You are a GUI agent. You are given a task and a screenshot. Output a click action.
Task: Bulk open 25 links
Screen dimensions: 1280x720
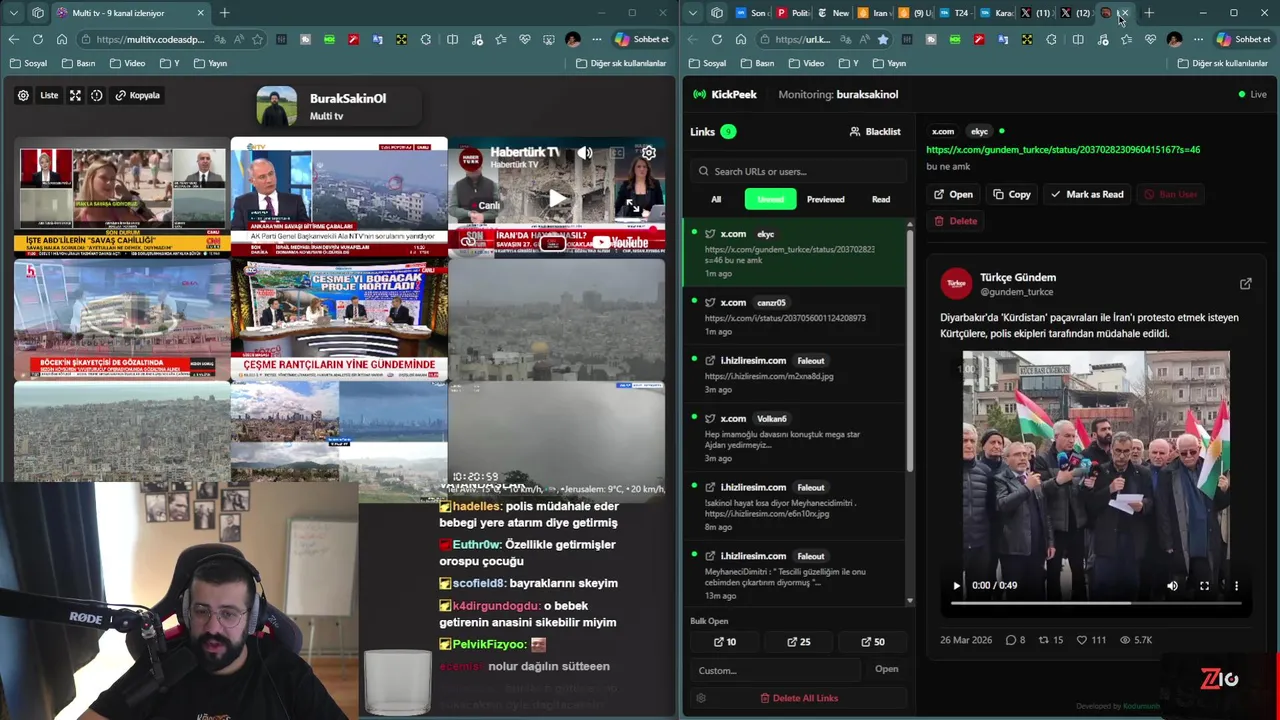(799, 642)
